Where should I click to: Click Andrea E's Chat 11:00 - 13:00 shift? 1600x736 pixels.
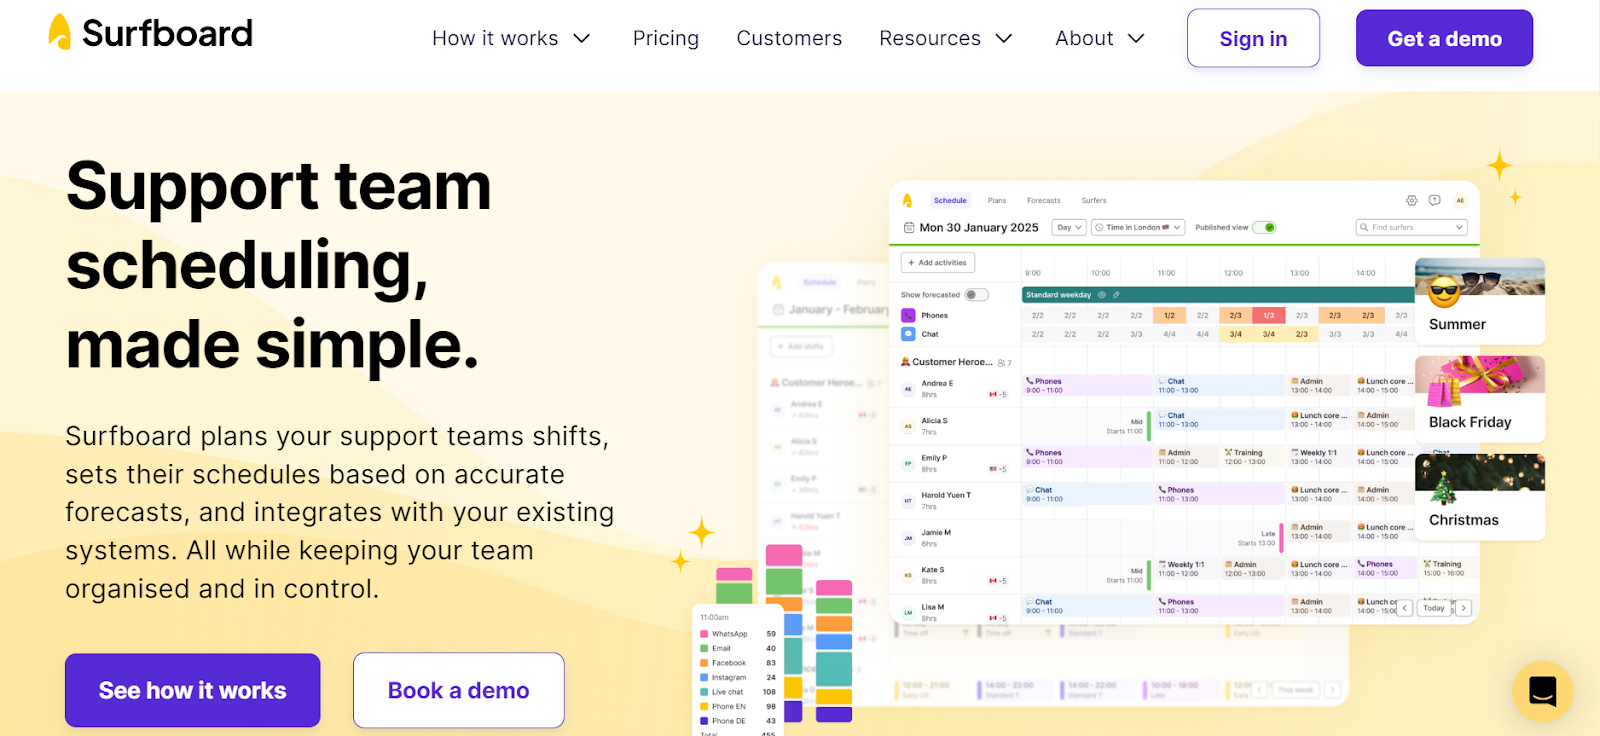tap(1220, 386)
